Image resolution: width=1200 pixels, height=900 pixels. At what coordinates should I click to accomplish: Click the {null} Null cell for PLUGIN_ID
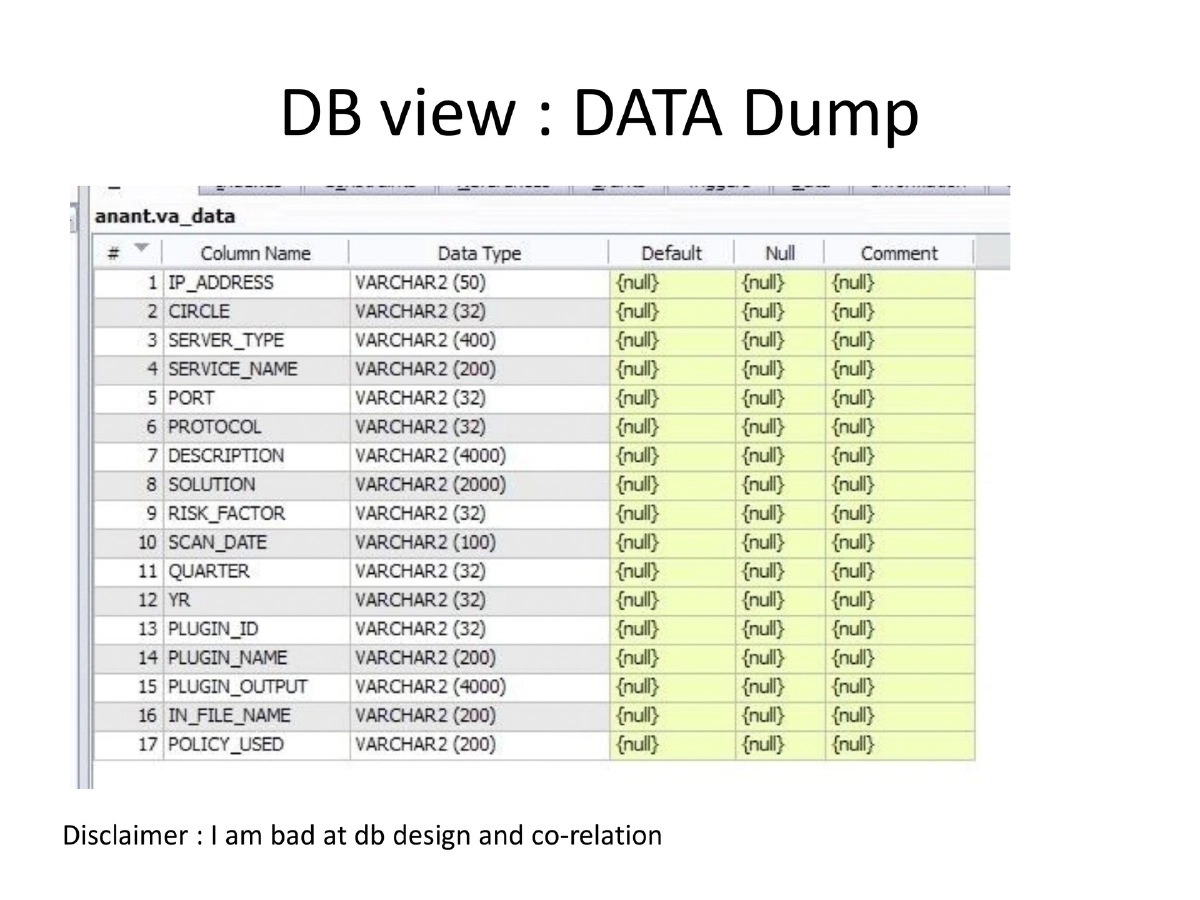(762, 628)
